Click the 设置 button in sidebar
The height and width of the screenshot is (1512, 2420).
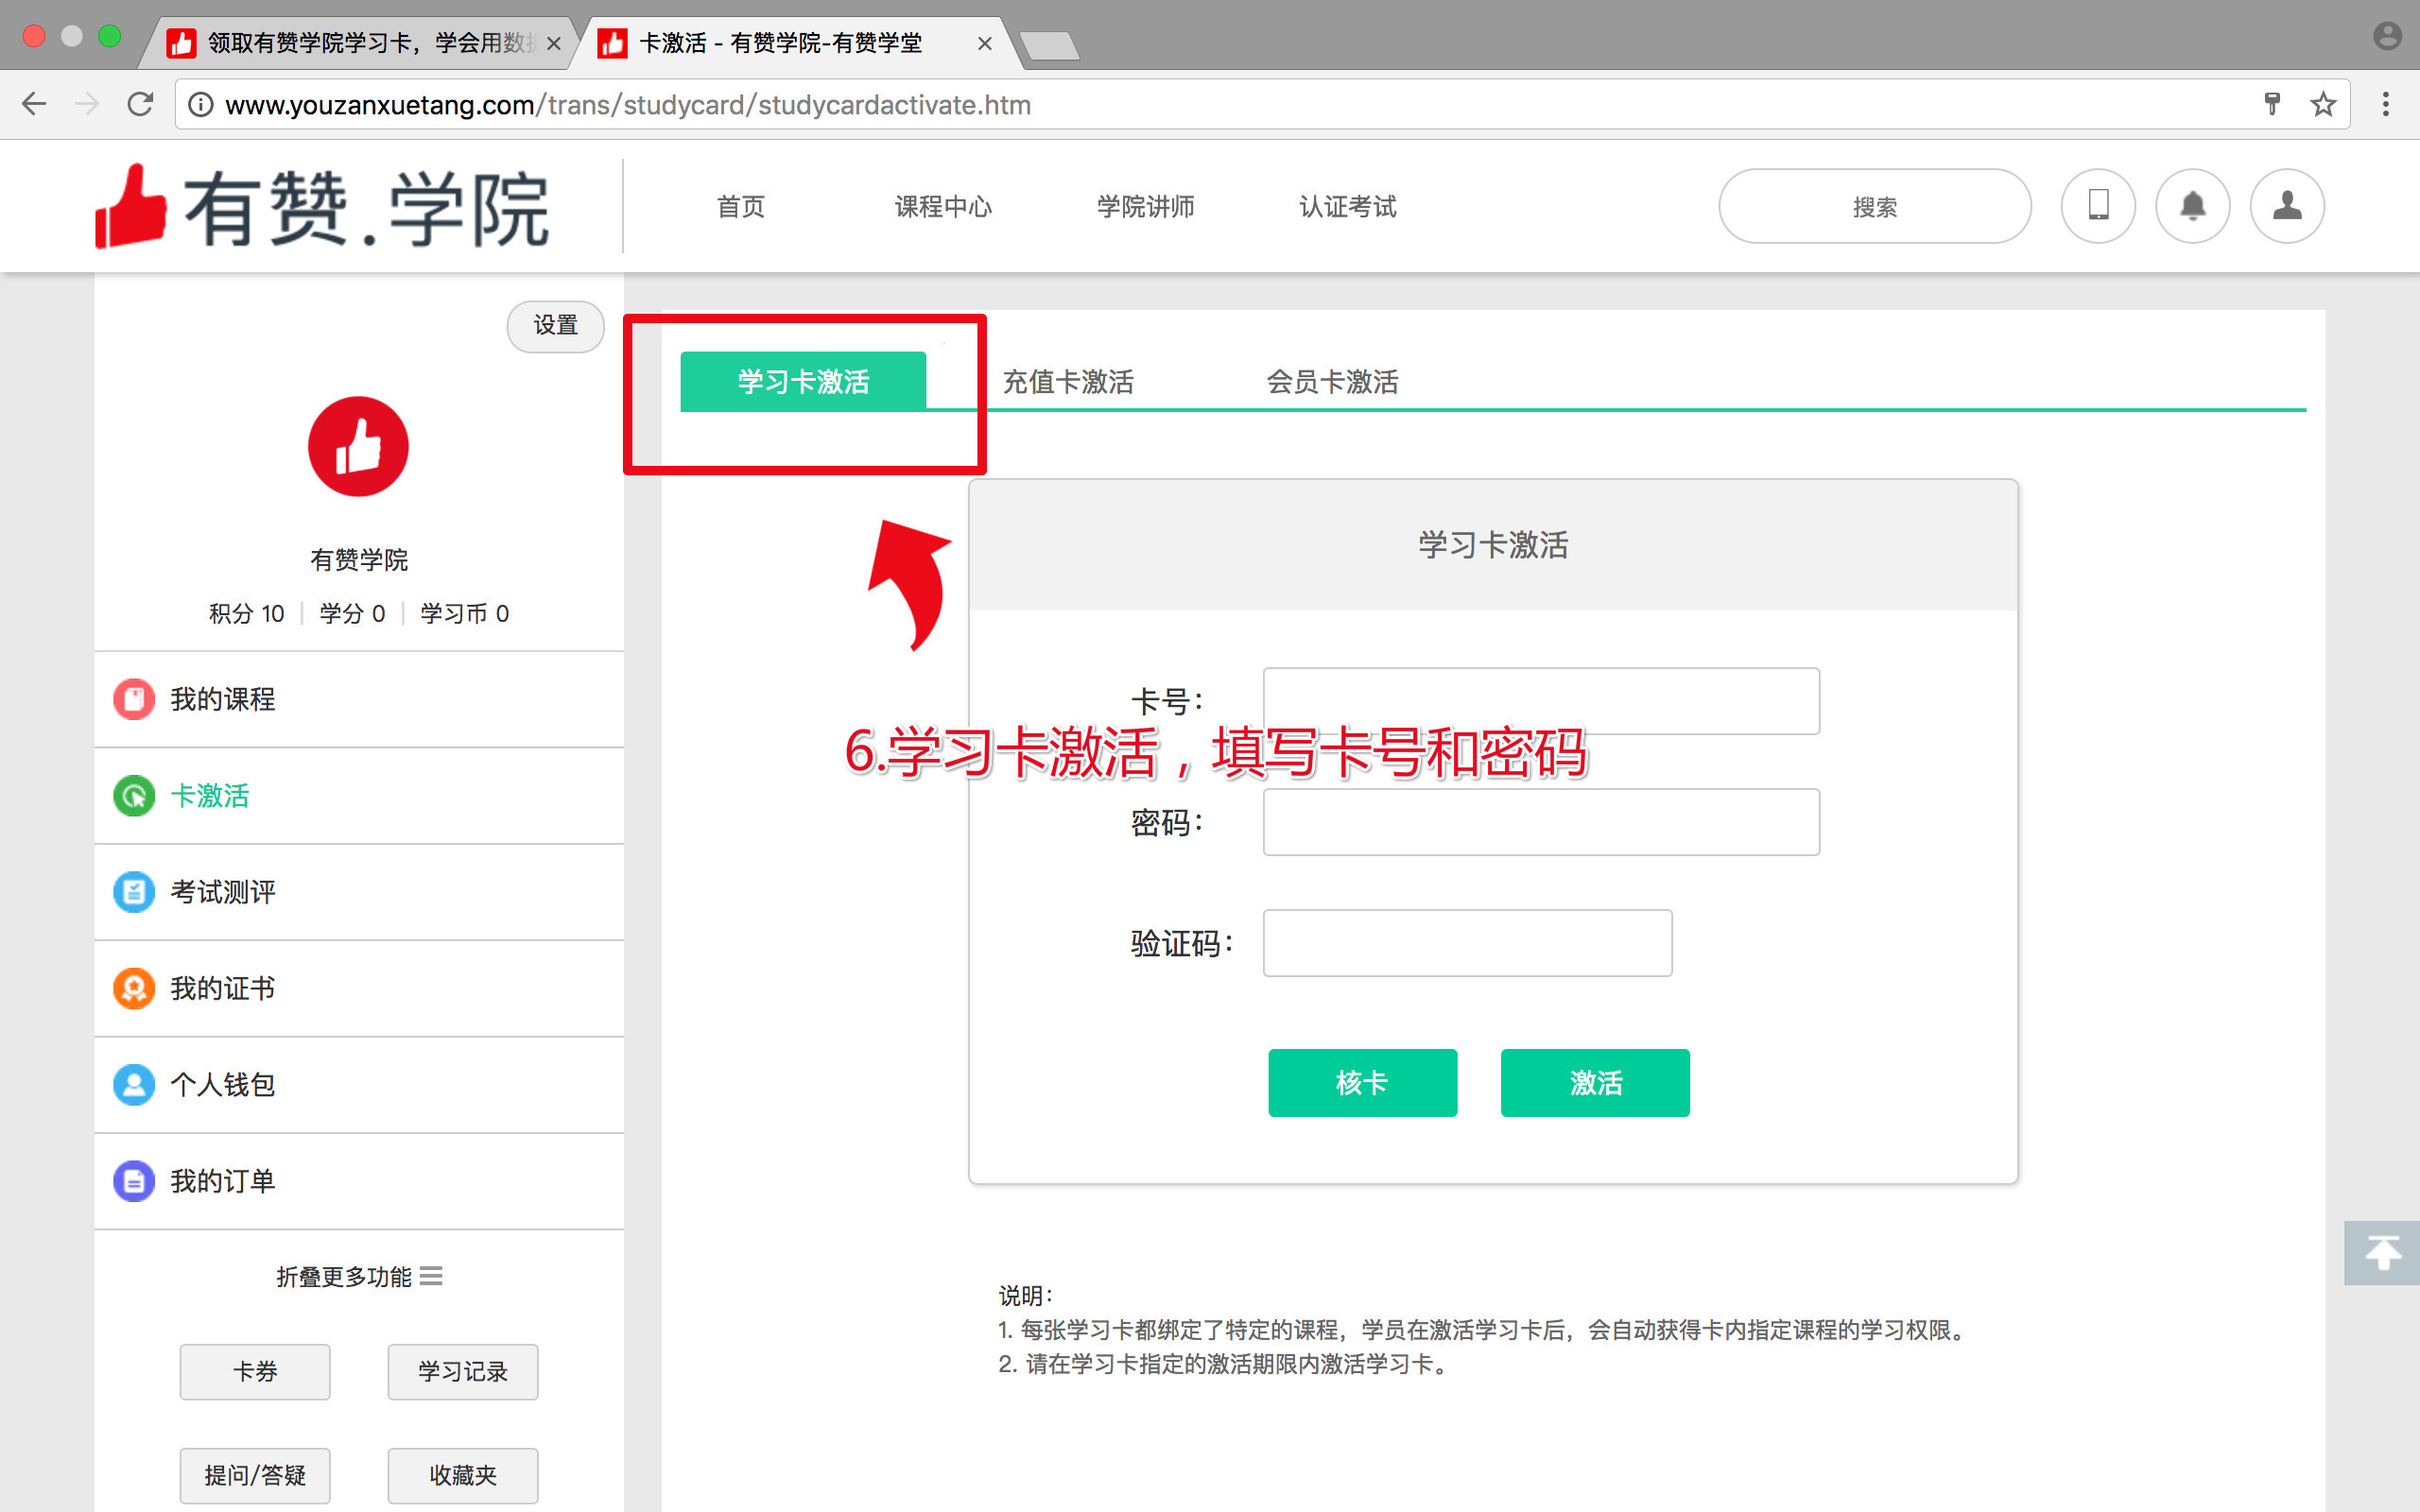pos(555,326)
